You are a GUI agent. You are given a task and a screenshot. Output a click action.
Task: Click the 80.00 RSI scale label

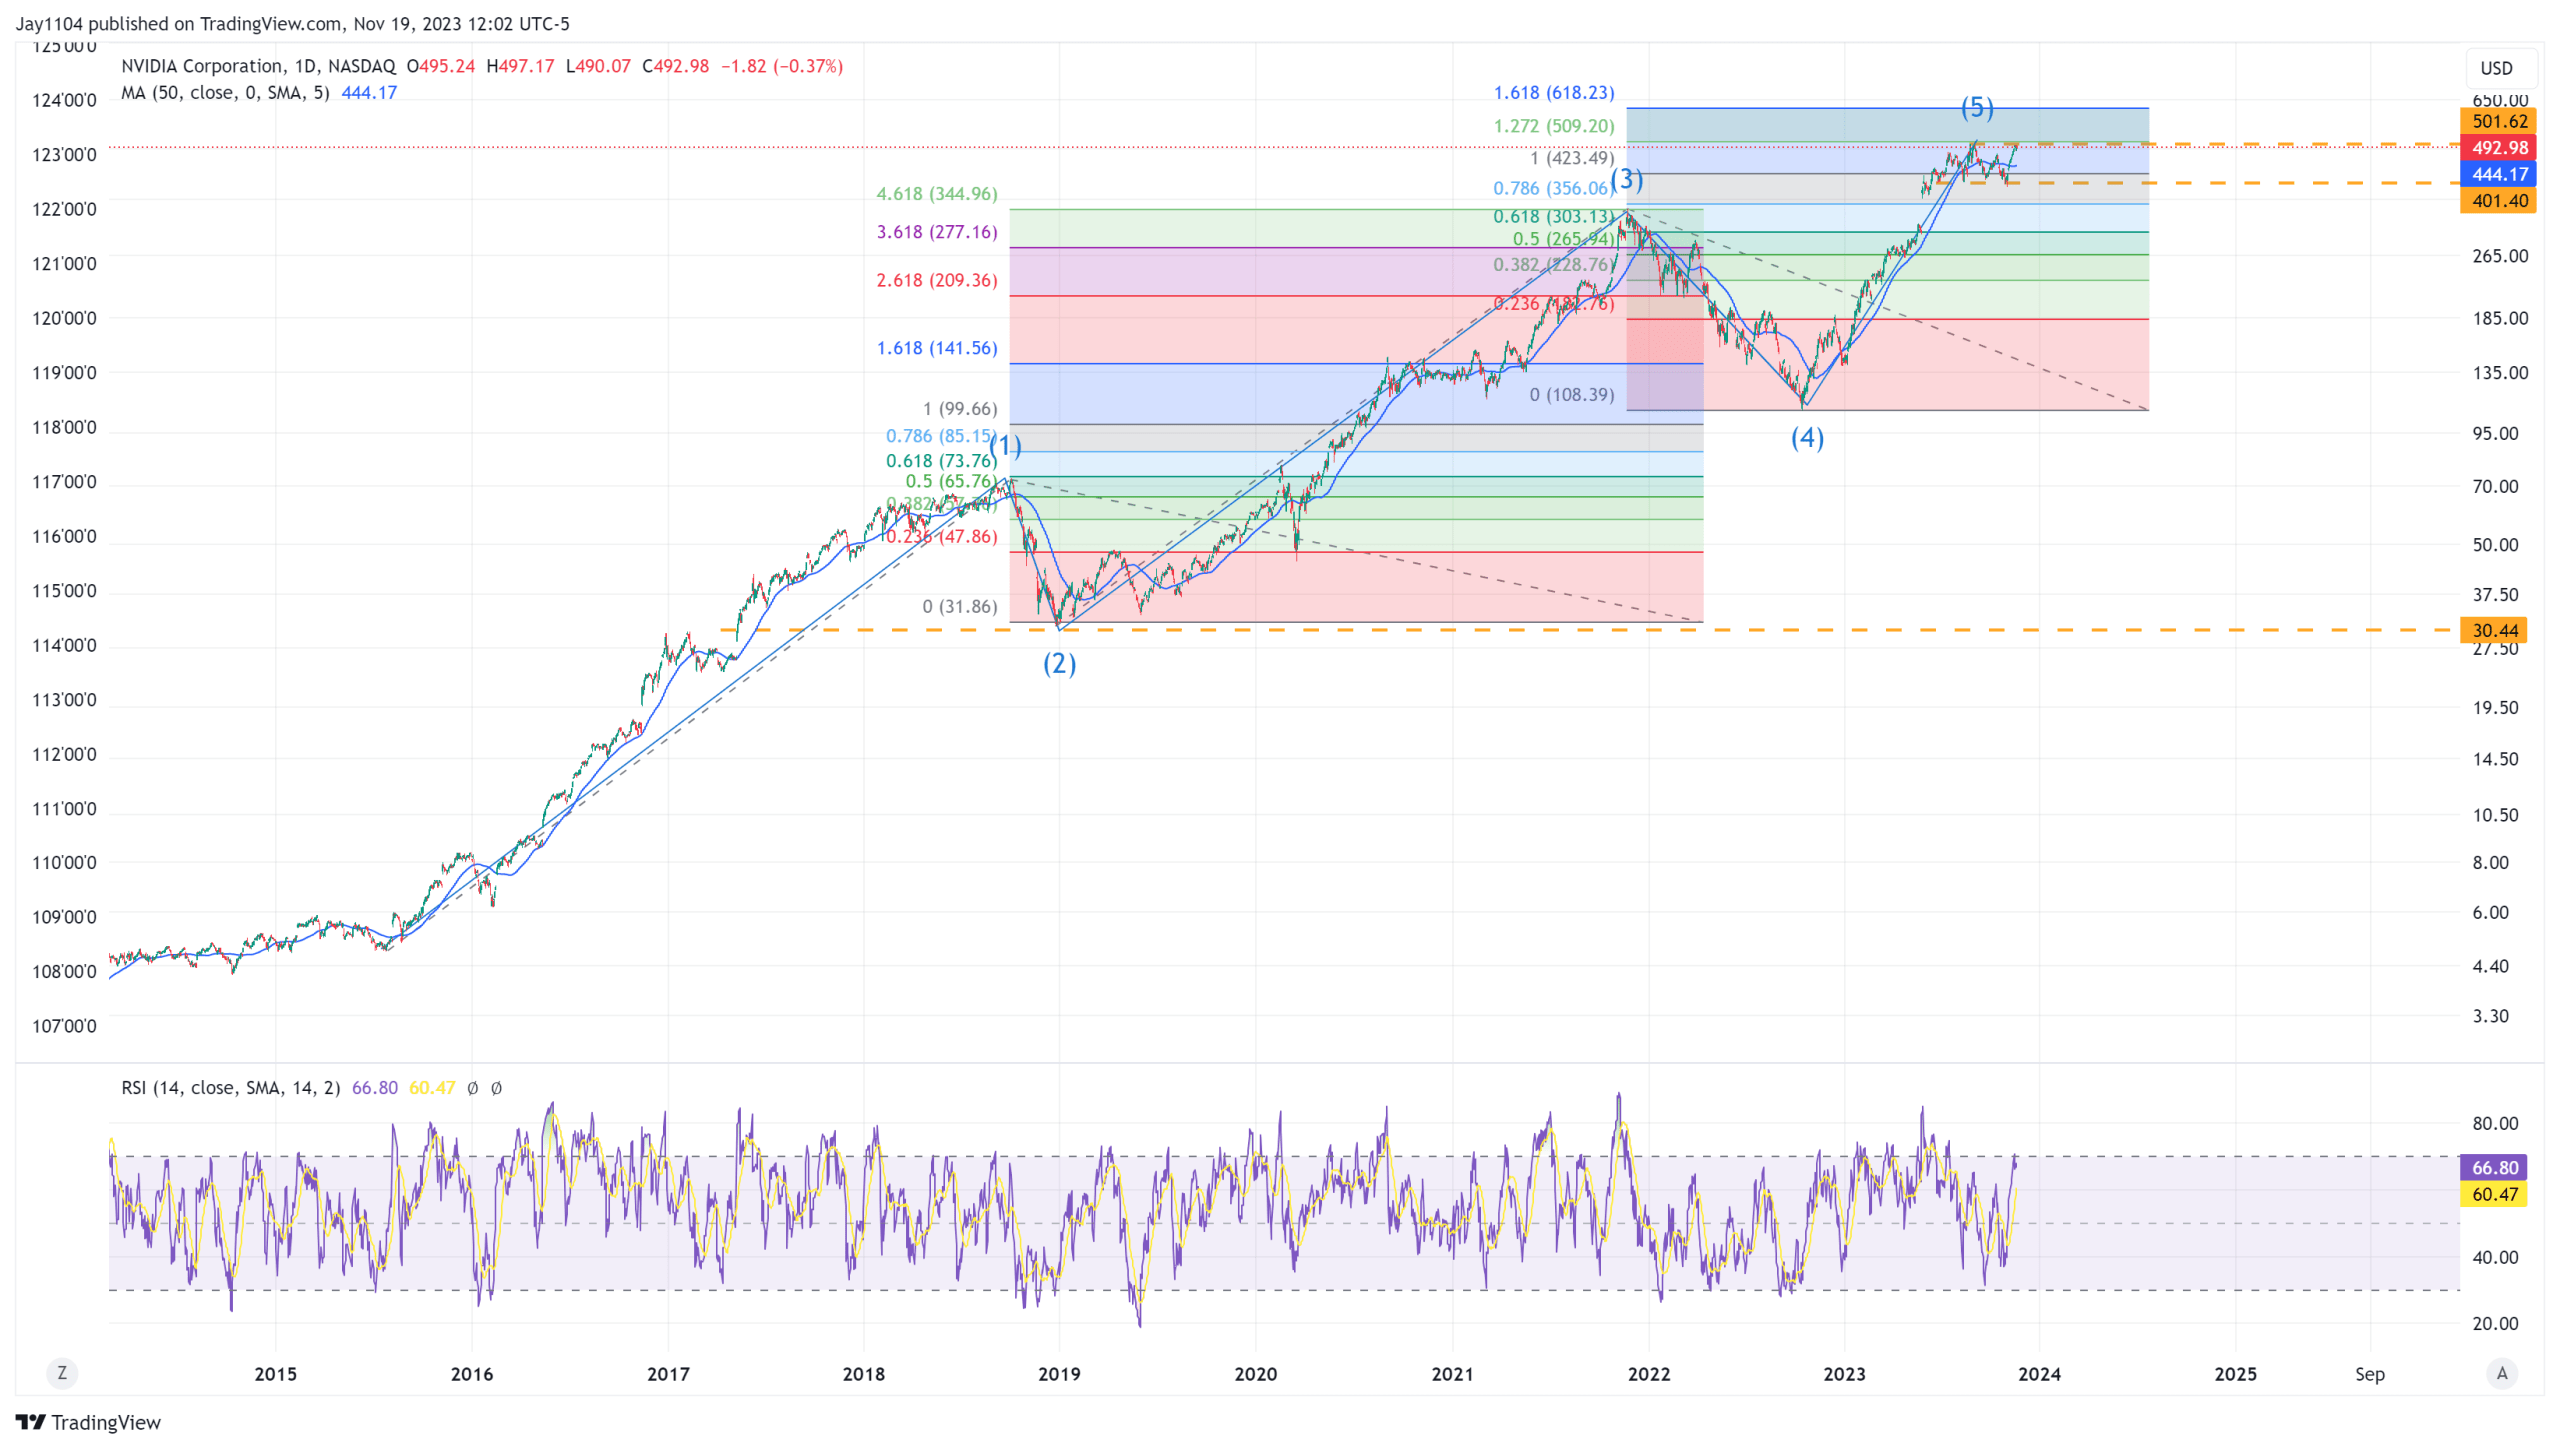pyautogui.click(x=2496, y=1123)
